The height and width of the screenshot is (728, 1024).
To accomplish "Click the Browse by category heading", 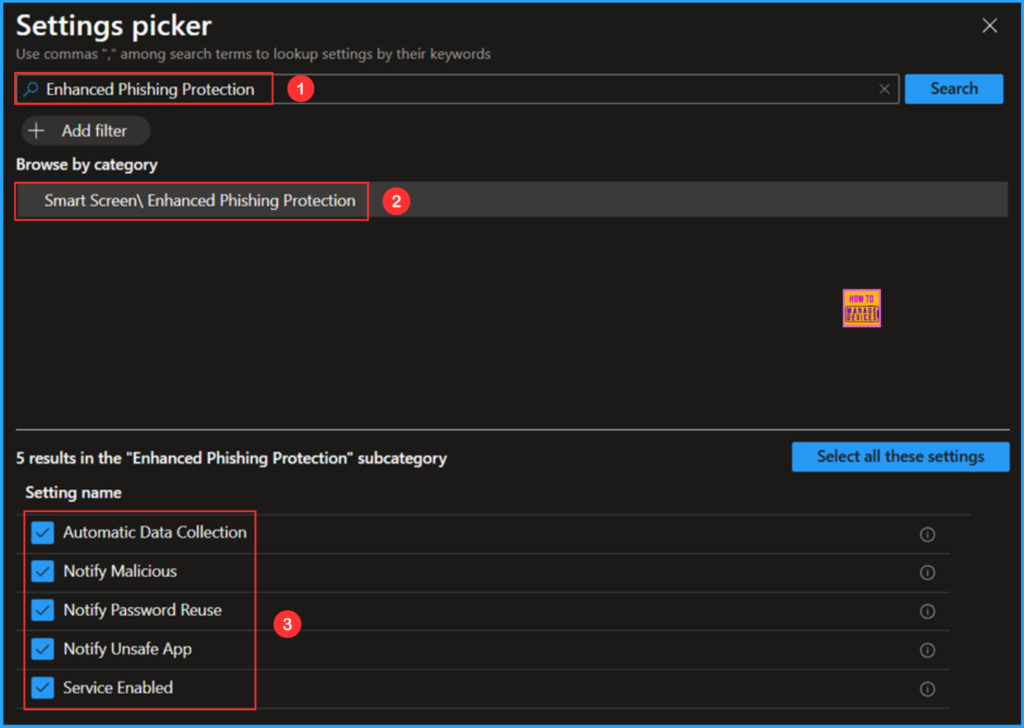I will point(87,165).
